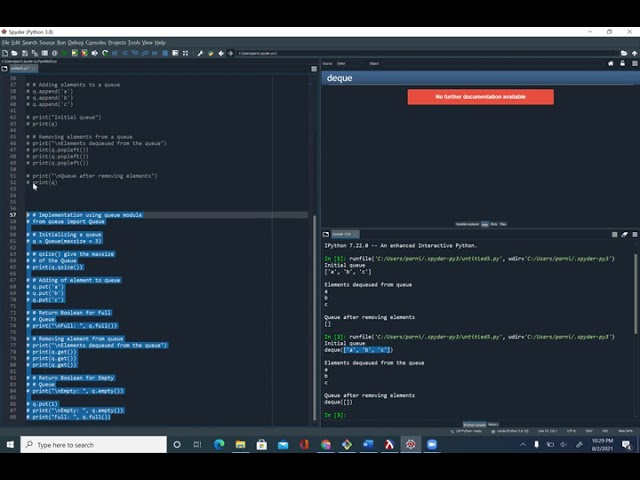Click the debugger Continue execution icon
640x480 pixels.
pyautogui.click(x=155, y=53)
